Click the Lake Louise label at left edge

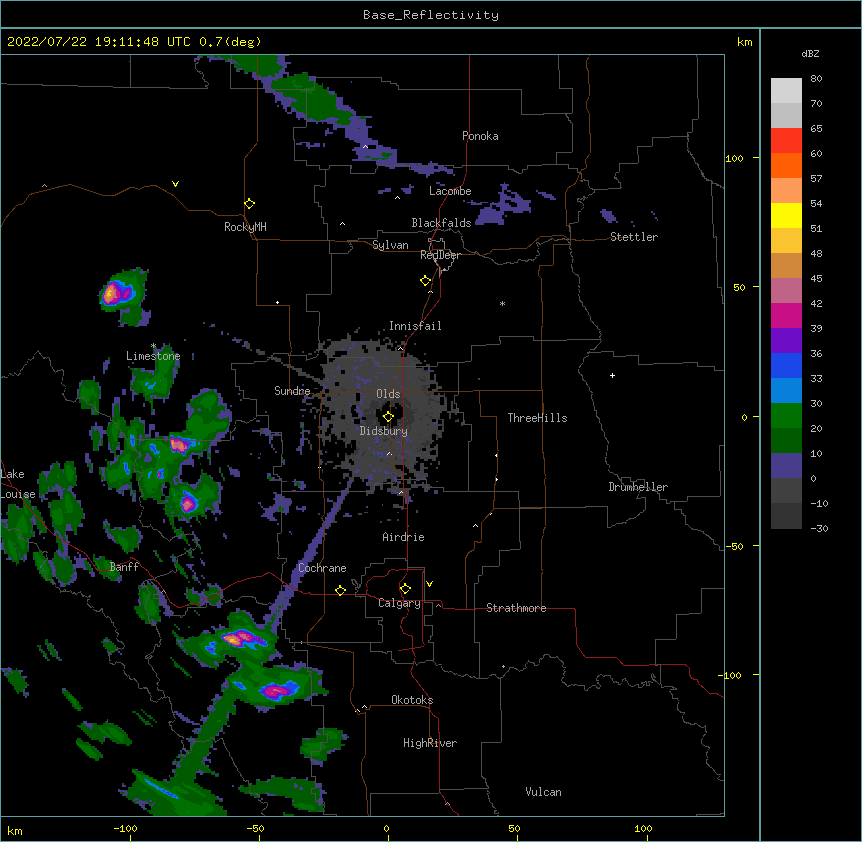click(x=18, y=484)
